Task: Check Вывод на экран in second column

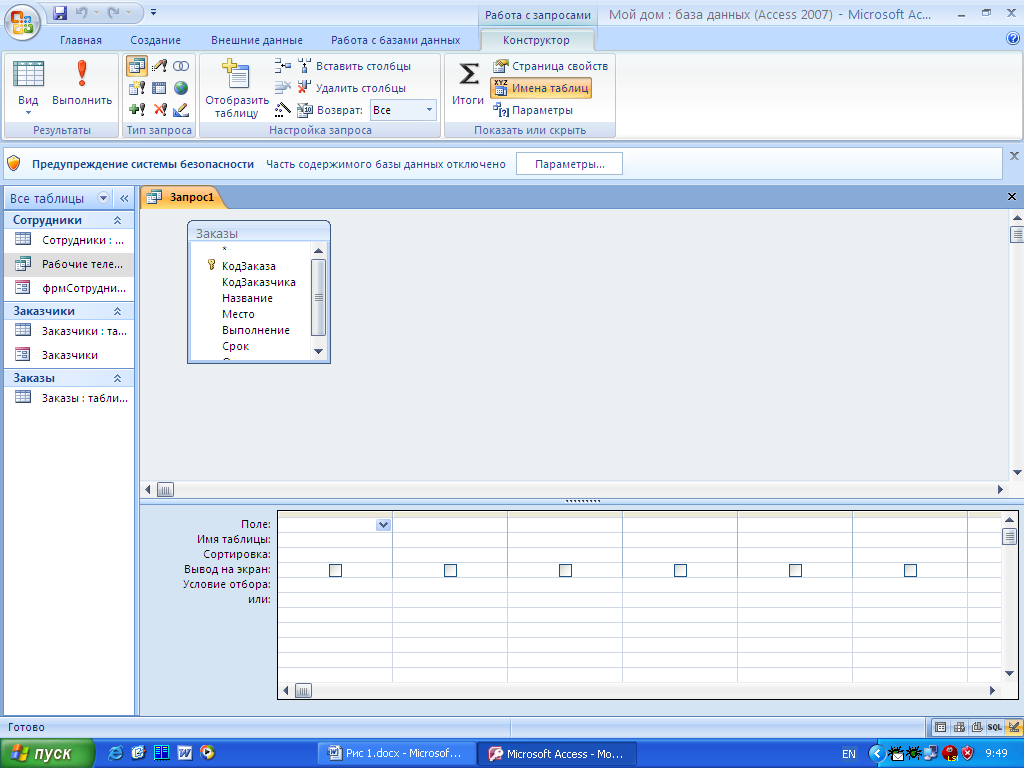Action: (451, 570)
